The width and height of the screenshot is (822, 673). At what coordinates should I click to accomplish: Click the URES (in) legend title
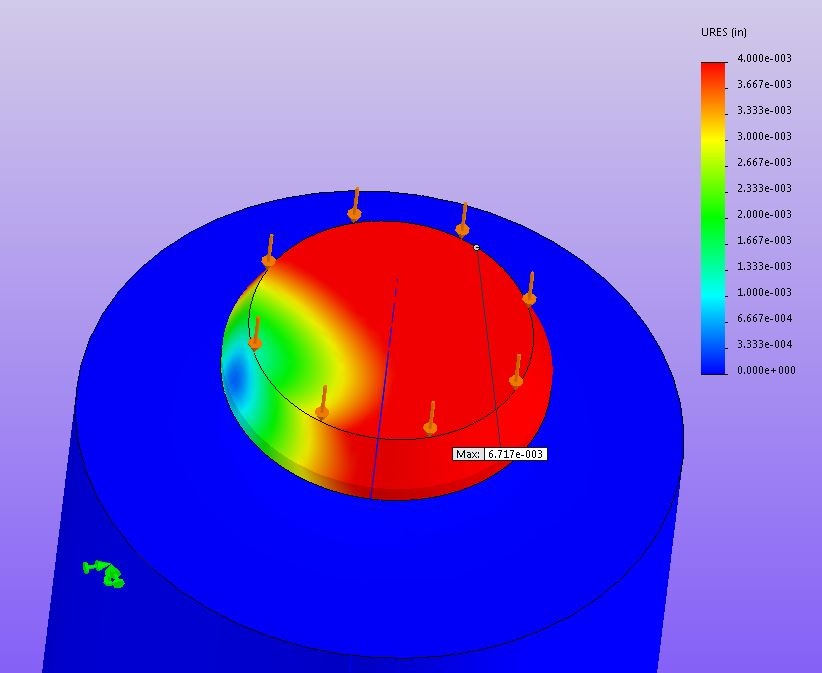723,32
